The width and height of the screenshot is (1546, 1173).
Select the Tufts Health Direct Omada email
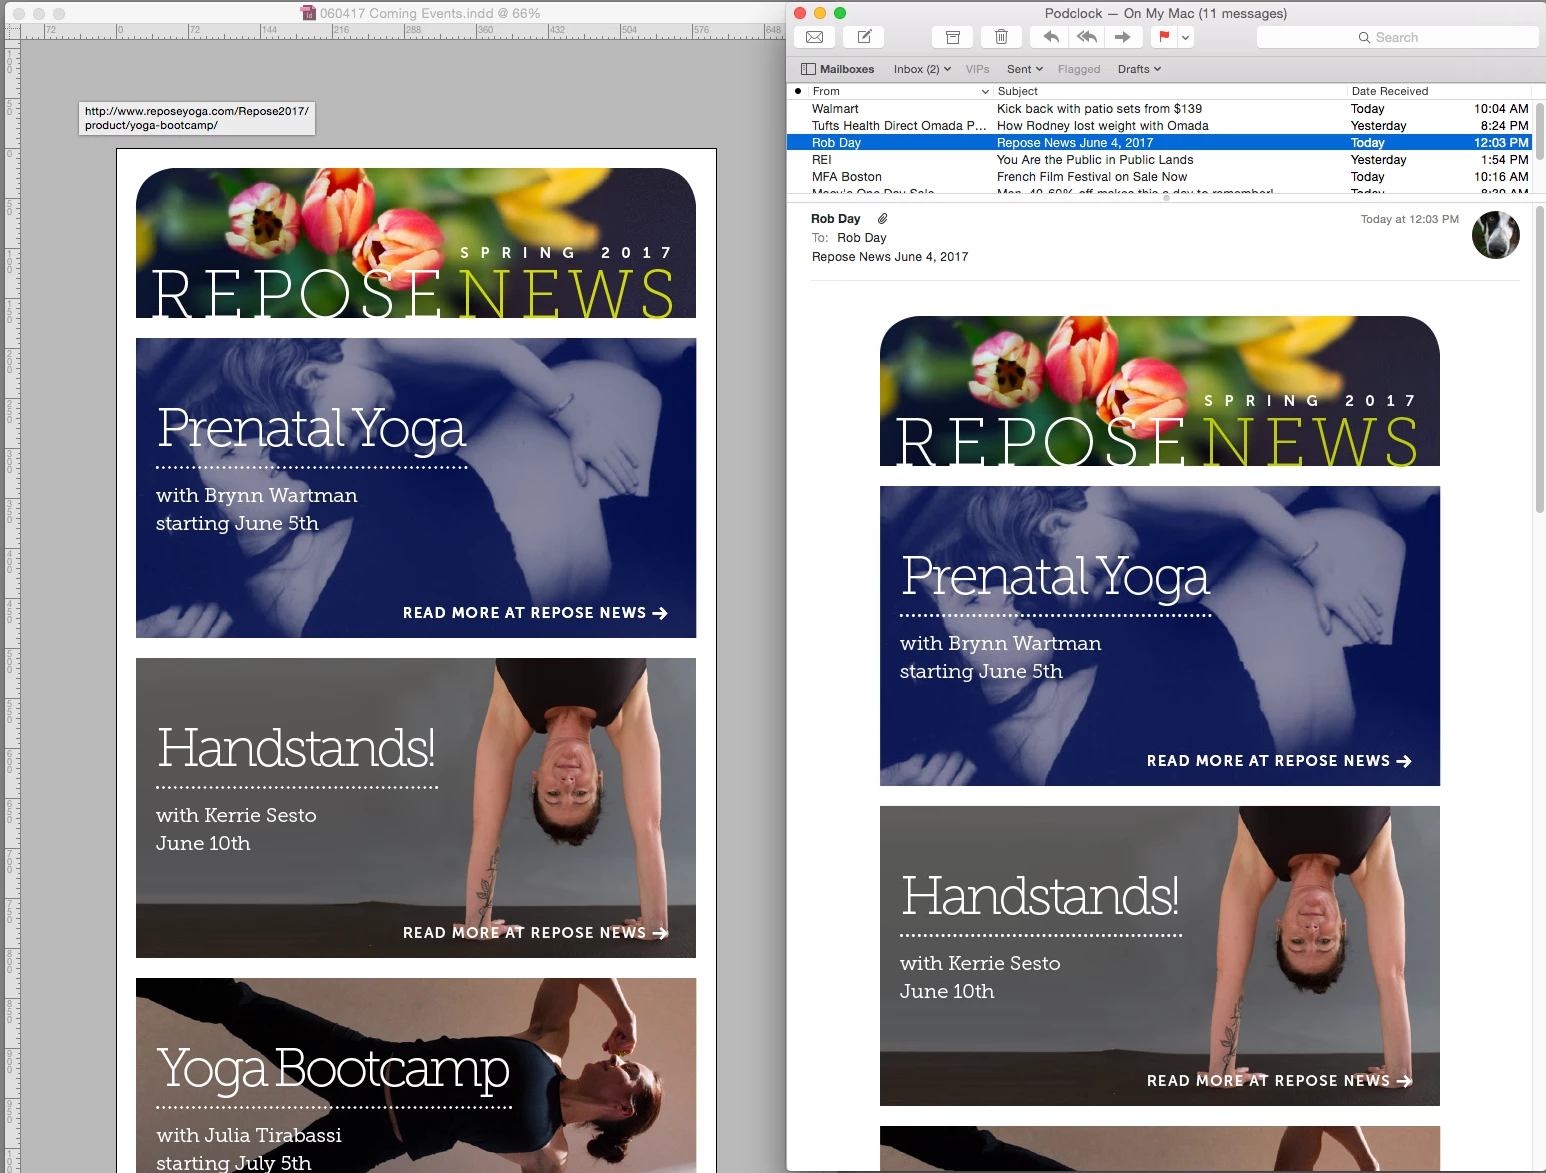click(x=1160, y=125)
